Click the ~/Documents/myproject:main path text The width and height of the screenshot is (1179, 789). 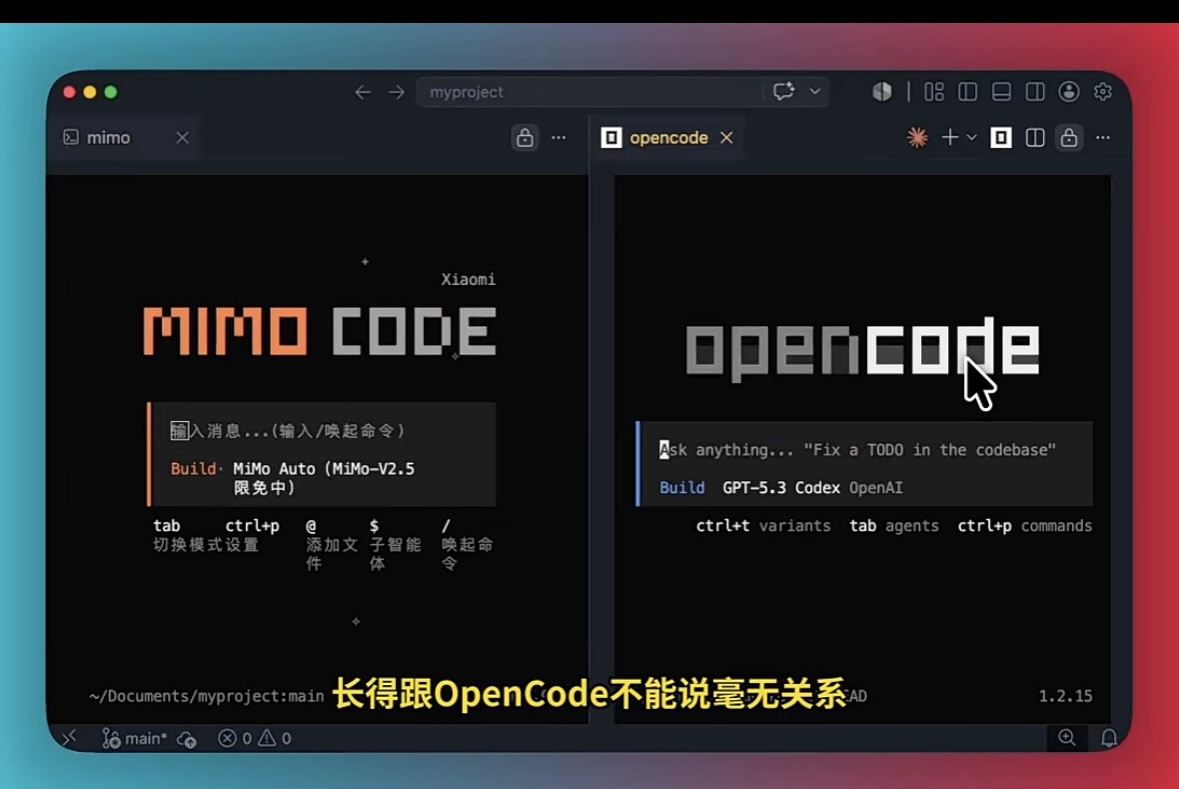click(x=207, y=696)
